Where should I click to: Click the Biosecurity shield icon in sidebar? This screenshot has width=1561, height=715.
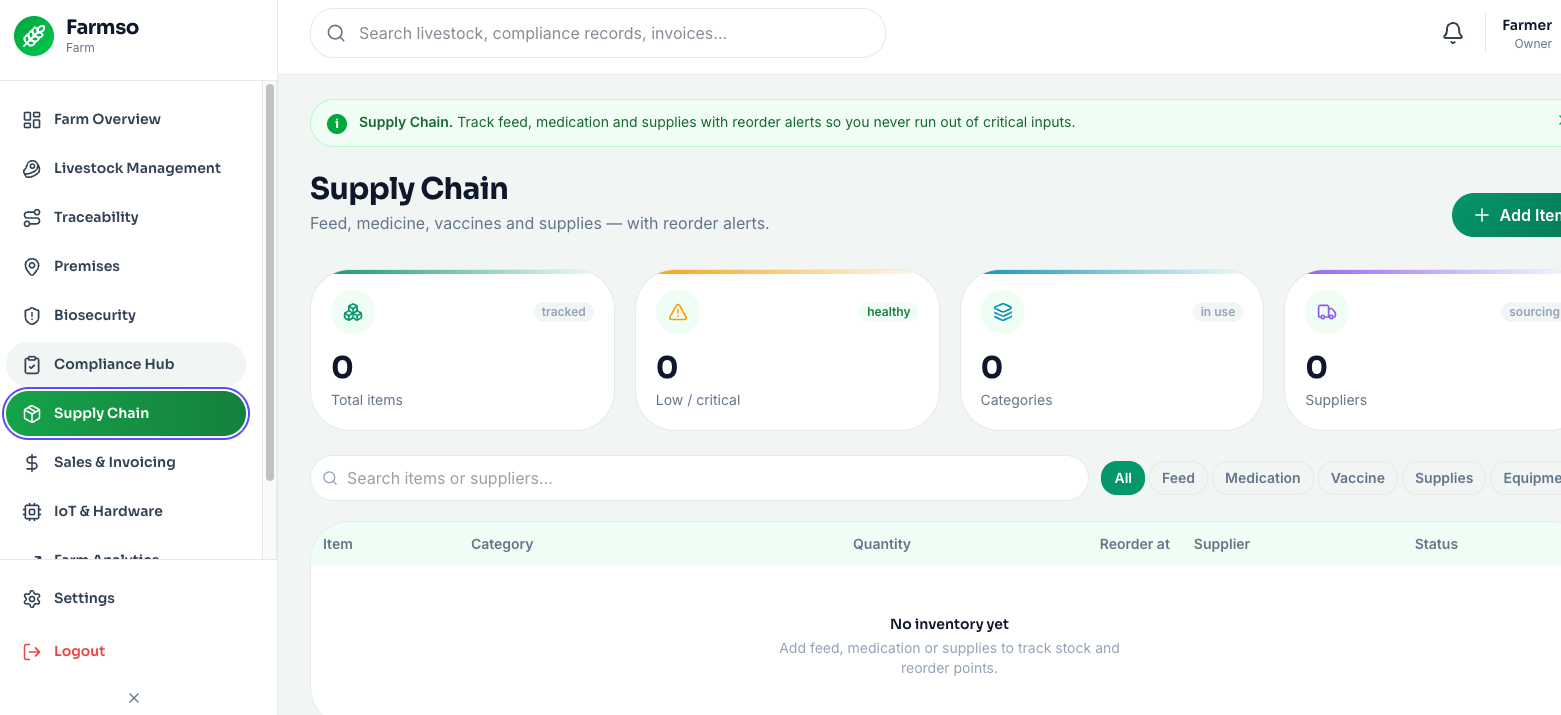tap(32, 315)
